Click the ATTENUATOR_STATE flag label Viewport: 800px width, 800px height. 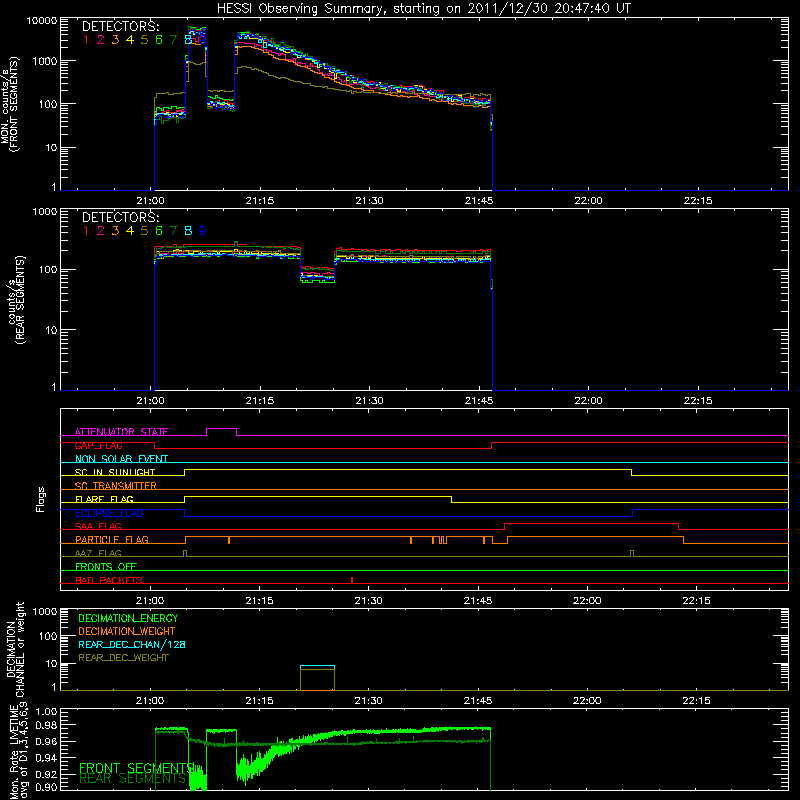pos(121,432)
